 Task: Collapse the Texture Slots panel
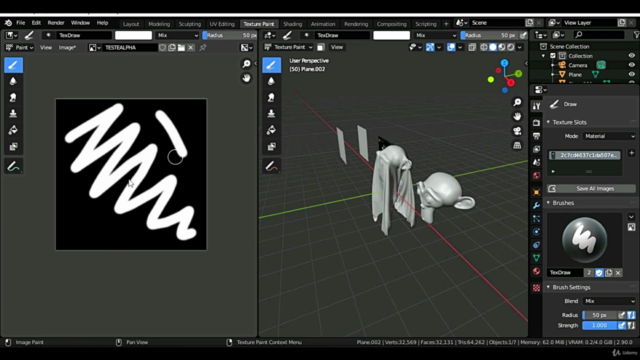[x=548, y=122]
